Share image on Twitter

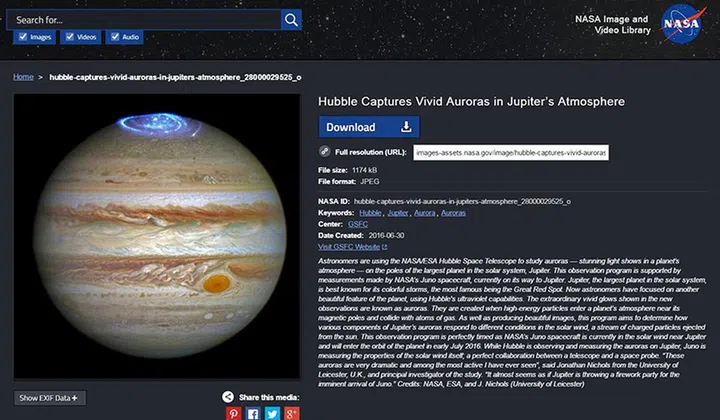[272, 413]
